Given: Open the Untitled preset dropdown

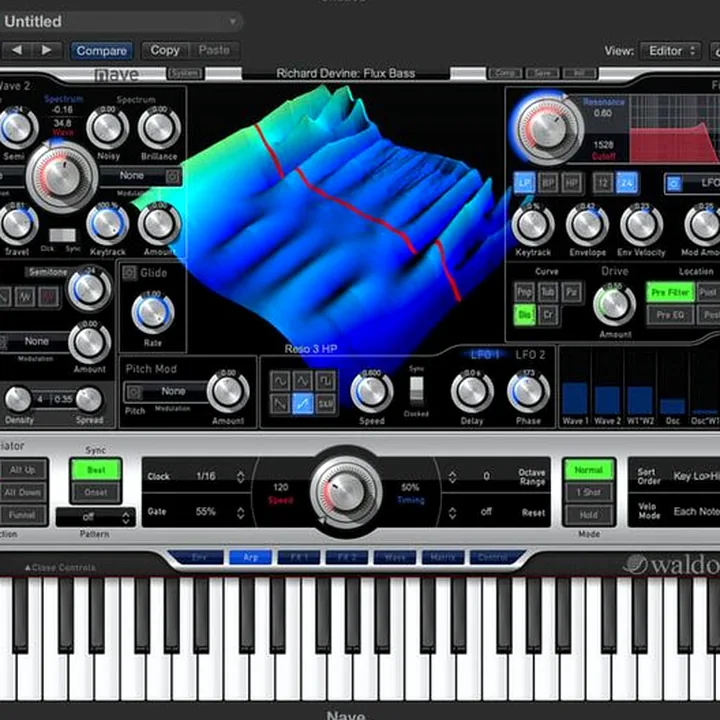Looking at the screenshot, I should click(x=121, y=22).
